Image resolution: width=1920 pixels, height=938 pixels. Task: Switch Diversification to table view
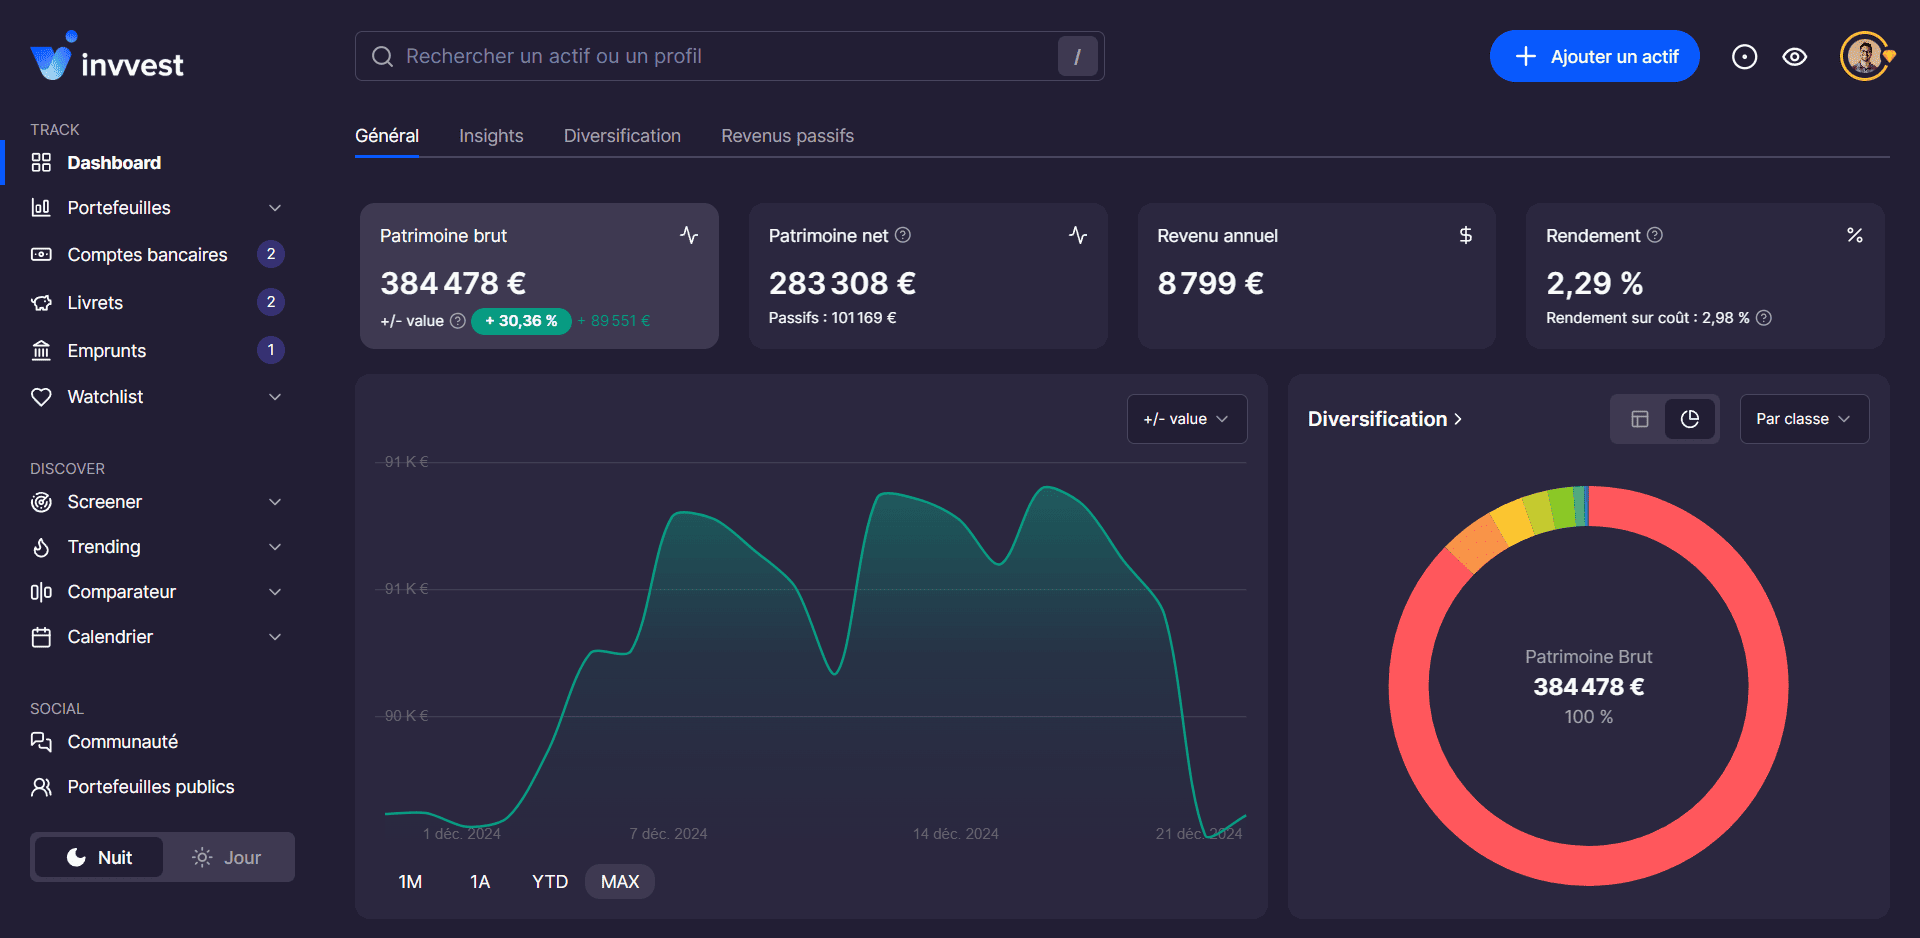(x=1638, y=419)
